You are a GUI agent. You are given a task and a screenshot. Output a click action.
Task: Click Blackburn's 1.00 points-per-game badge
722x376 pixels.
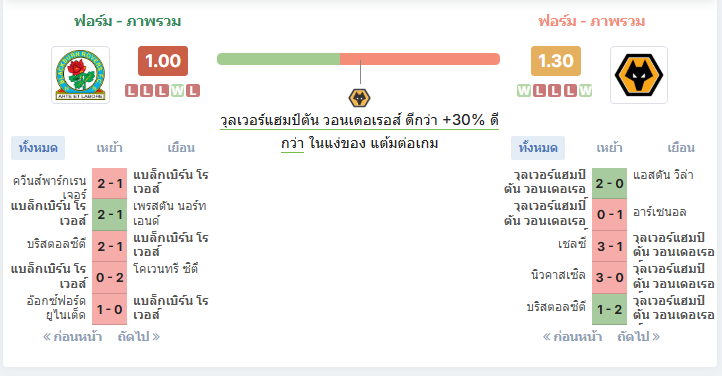[x=163, y=61]
